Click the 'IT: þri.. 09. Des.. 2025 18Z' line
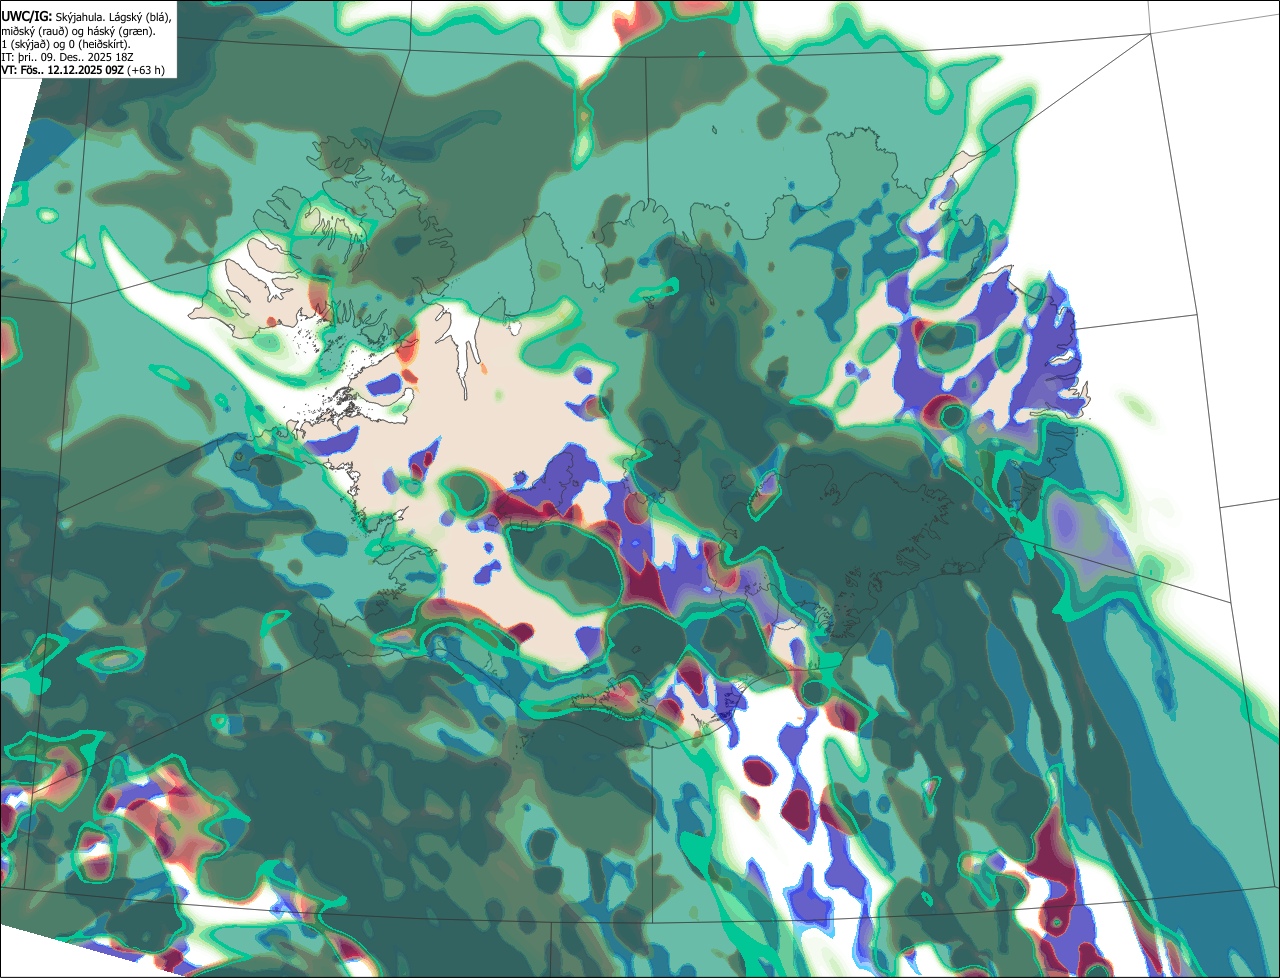This screenshot has height=978, width=1280. tap(68, 57)
